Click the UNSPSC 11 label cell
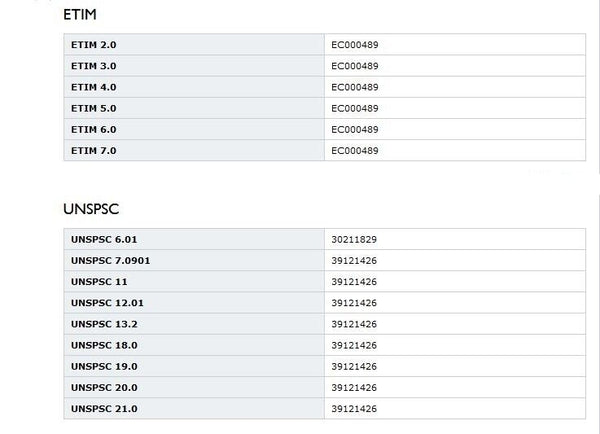Viewport: 600px width, 434px height. pyautogui.click(x=98, y=281)
